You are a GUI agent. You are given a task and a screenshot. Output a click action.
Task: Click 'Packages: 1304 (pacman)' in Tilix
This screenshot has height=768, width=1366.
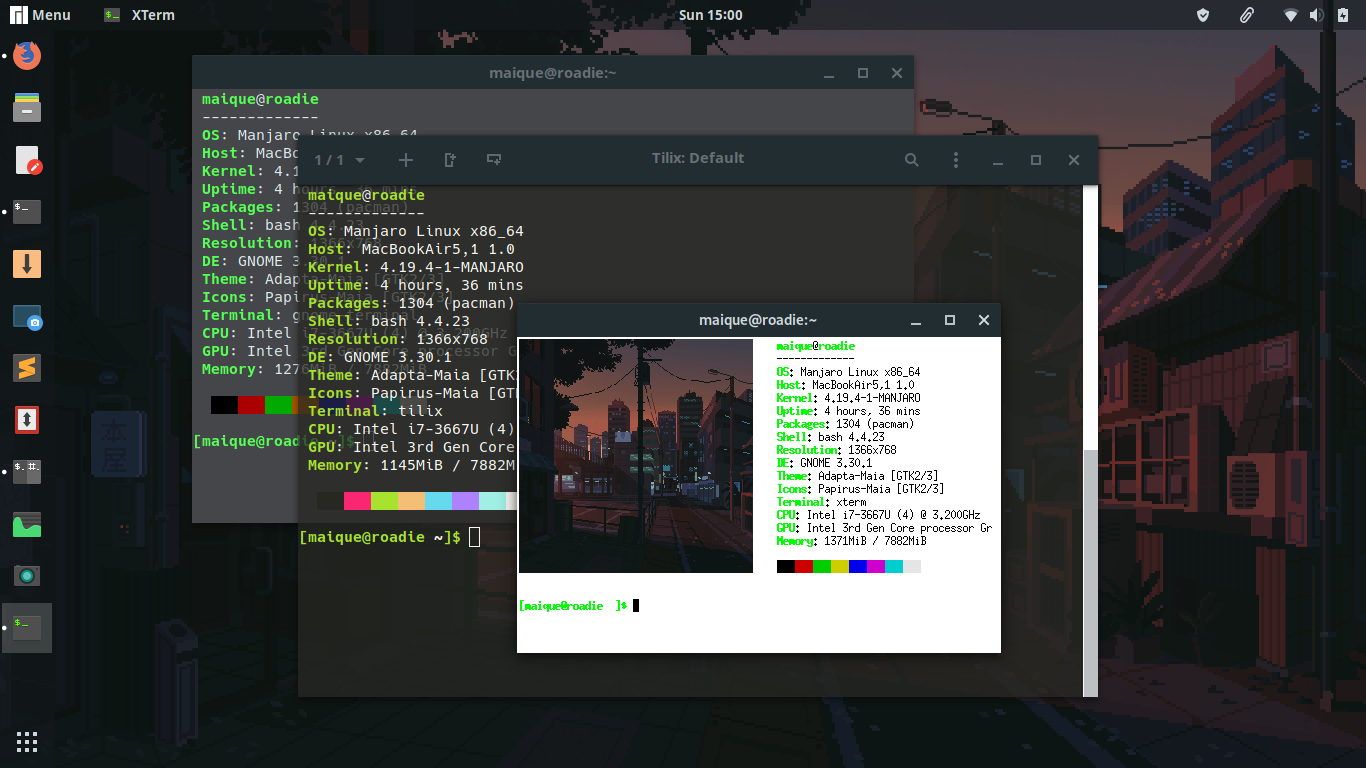(x=411, y=303)
